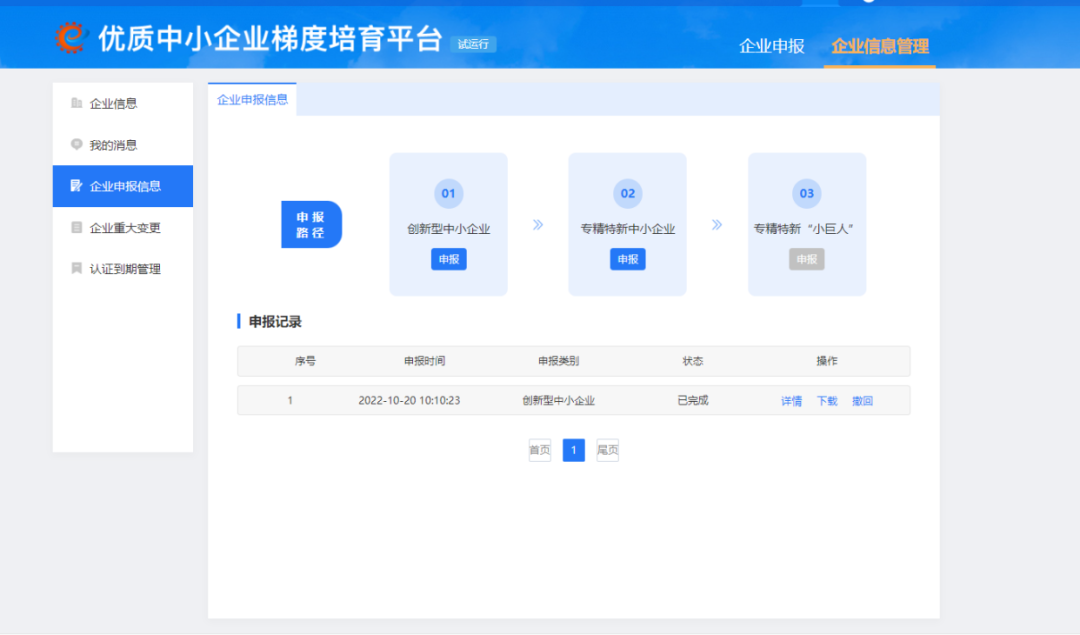Click 申报 under 创新型中小企业
The height and width of the screenshot is (635, 1080).
pos(448,259)
